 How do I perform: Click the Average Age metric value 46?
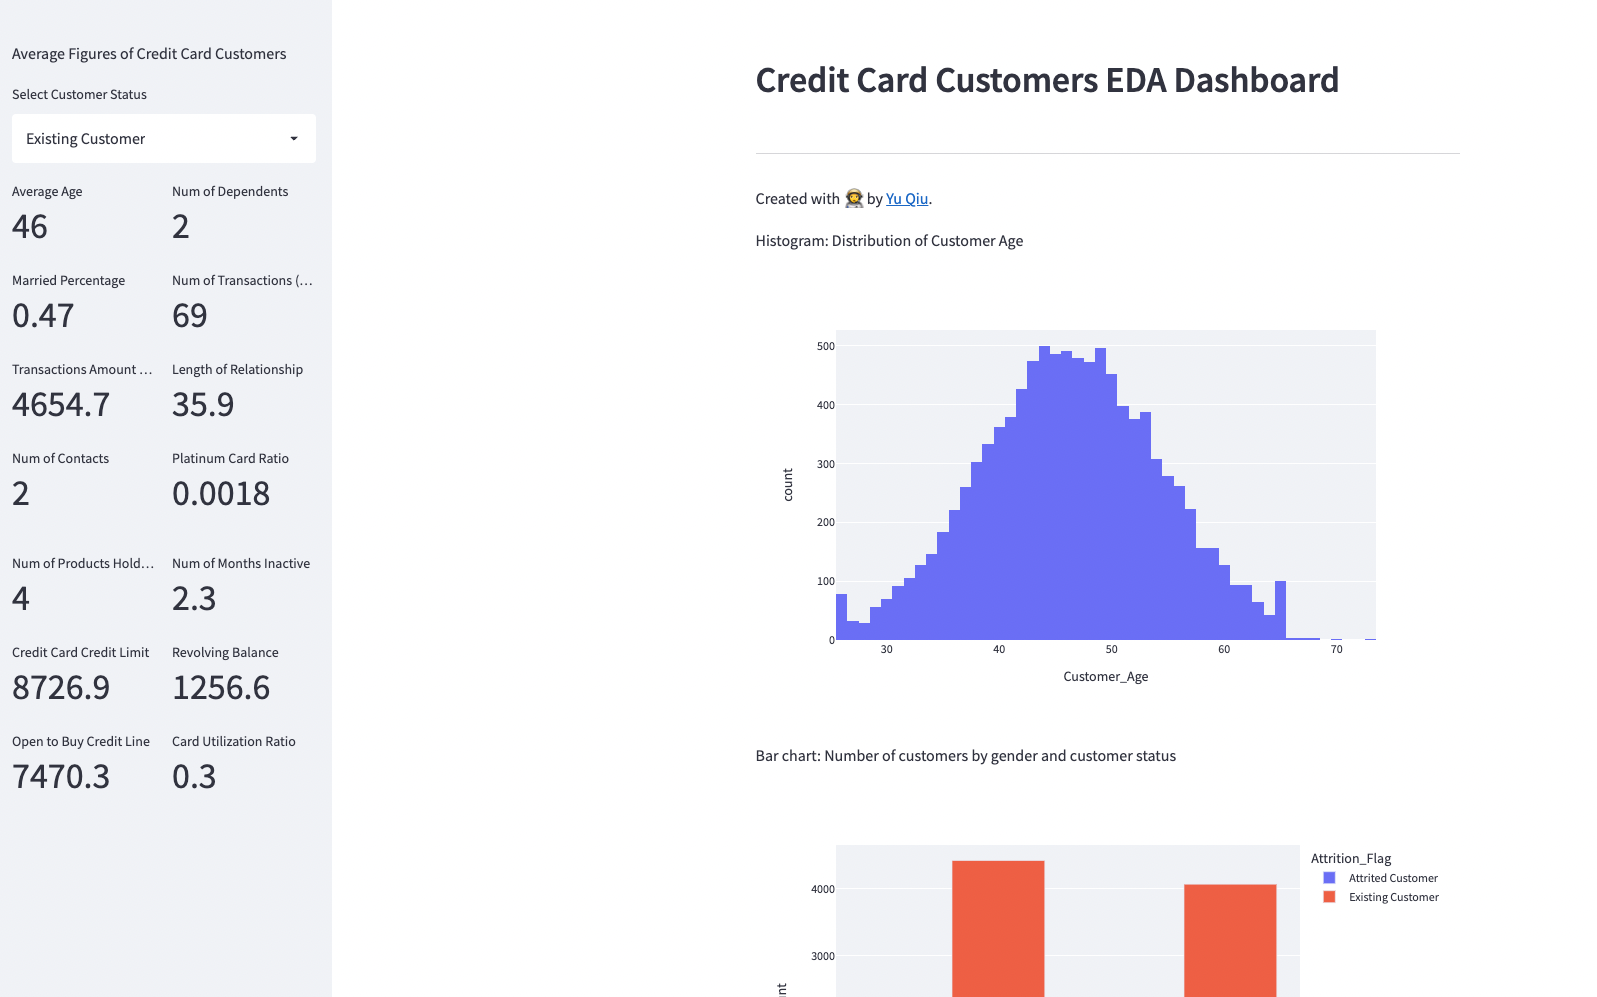[x=30, y=227]
